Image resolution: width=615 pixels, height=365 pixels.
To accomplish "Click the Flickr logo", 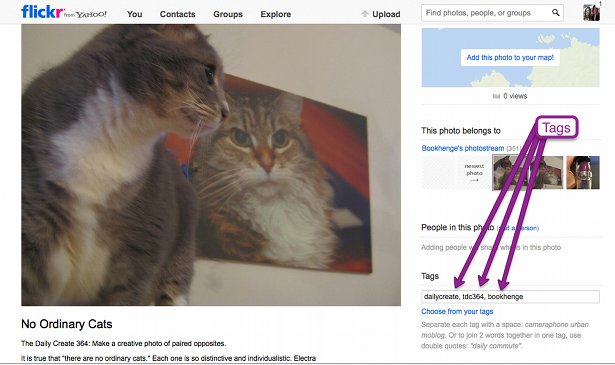I will [42, 12].
